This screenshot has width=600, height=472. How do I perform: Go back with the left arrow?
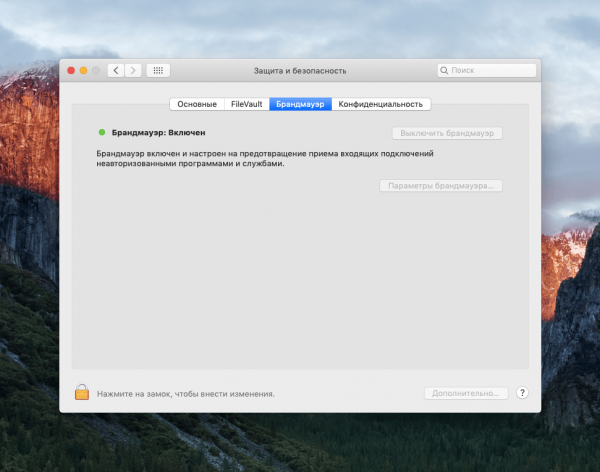click(116, 70)
